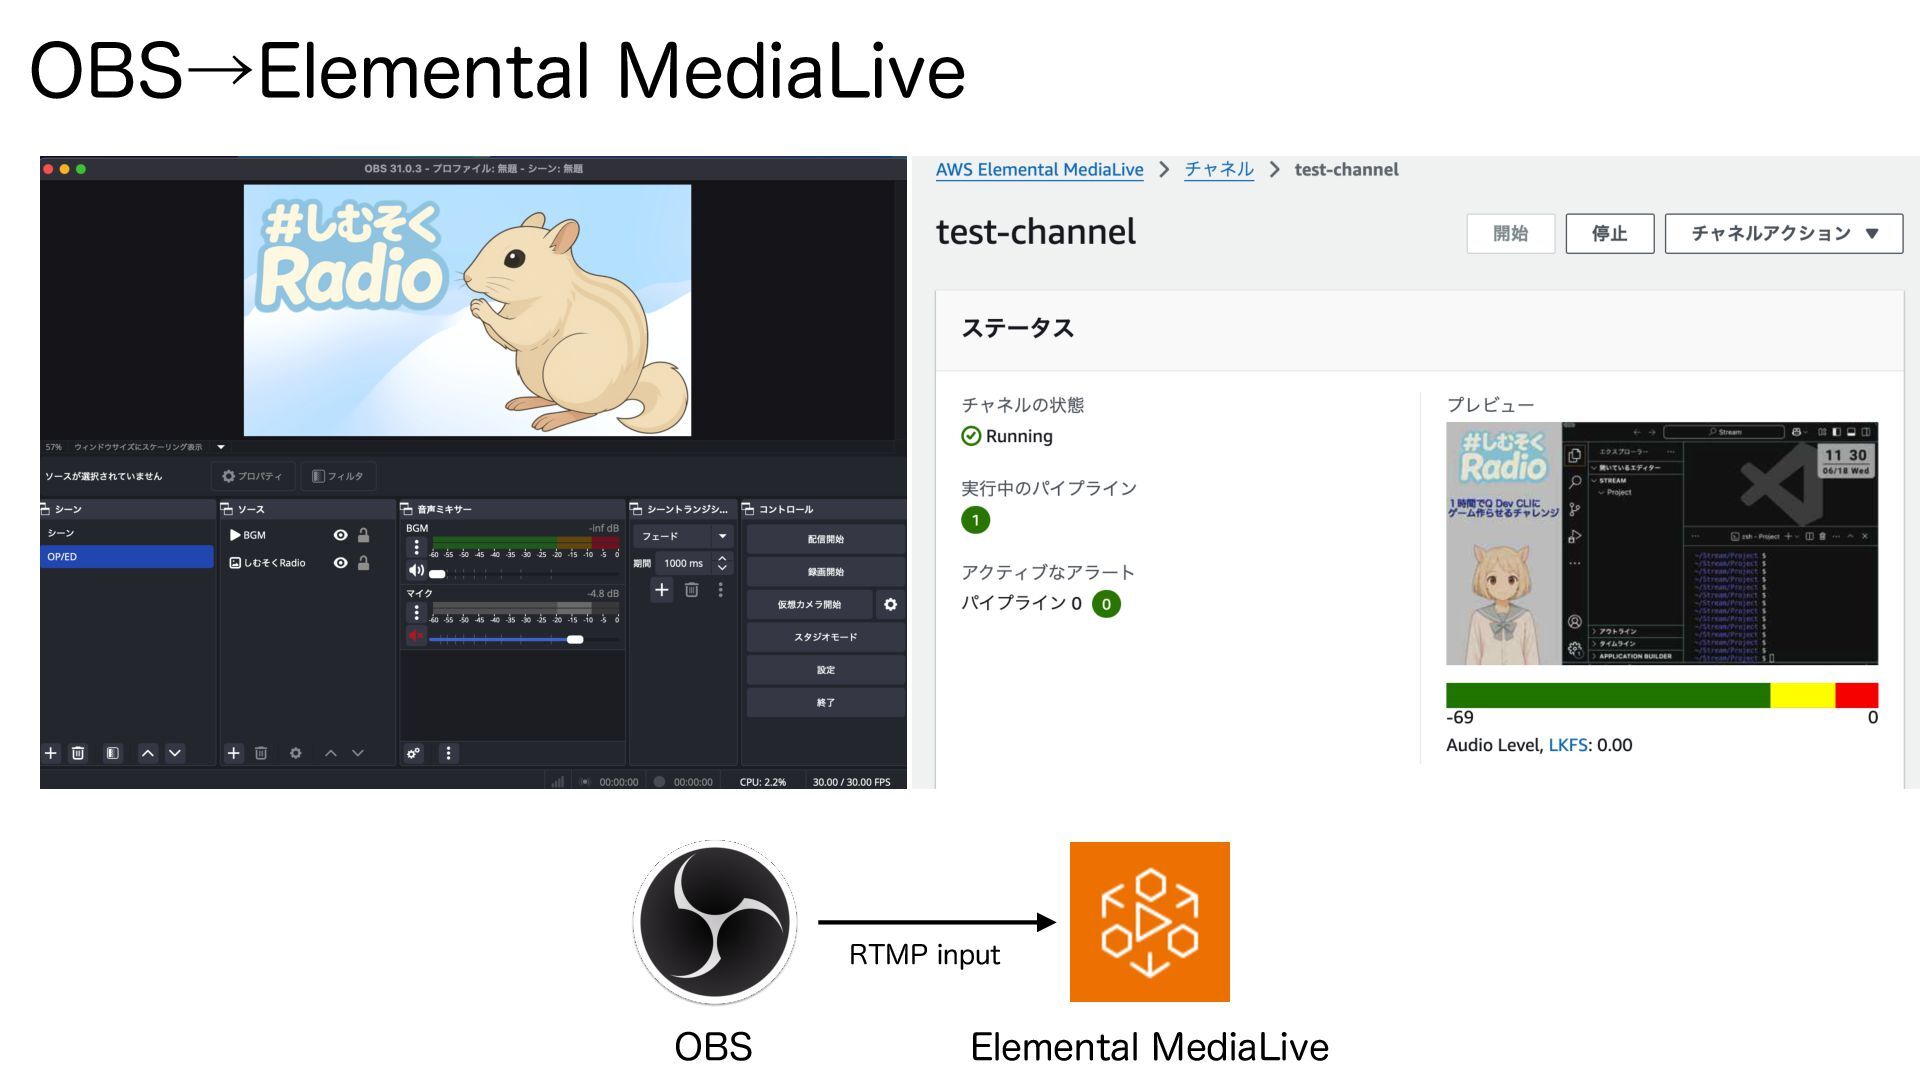The image size is (1920, 1080).
Task: Open the LKFS link
Action: click(x=1567, y=745)
